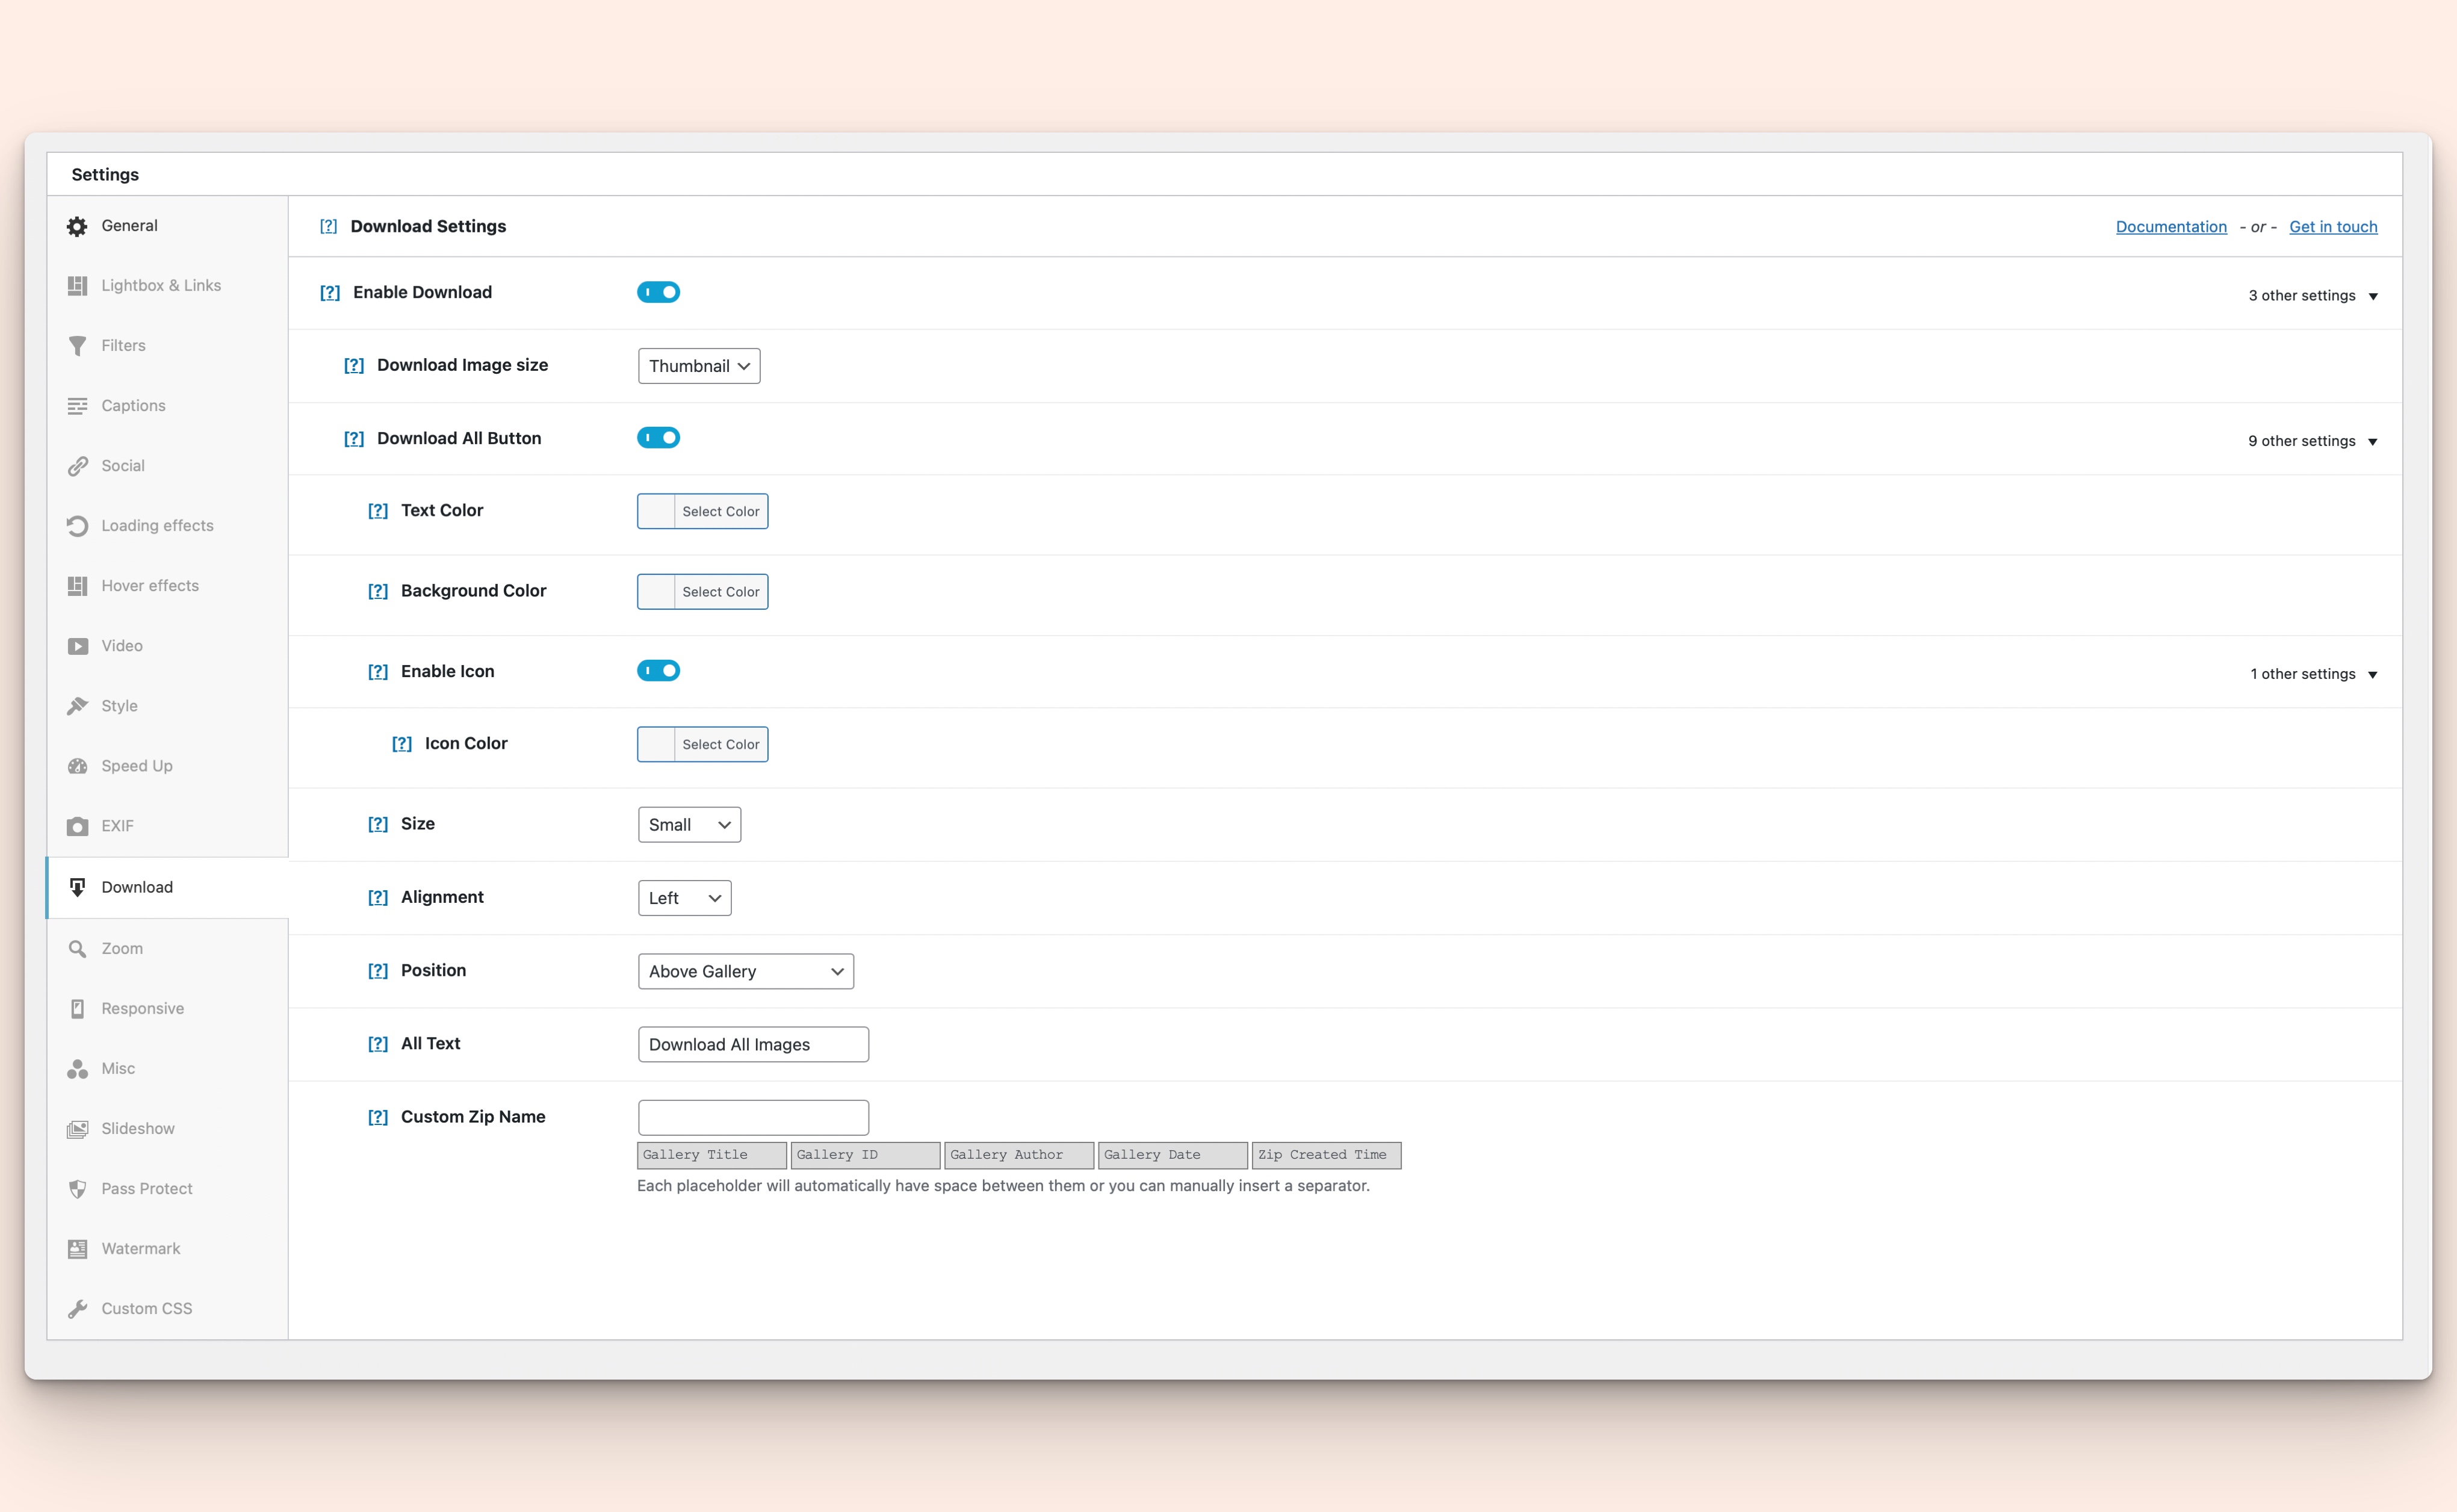Viewport: 2457px width, 1512px height.
Task: Insert the Gallery Date placeholder
Action: pos(1173,1155)
